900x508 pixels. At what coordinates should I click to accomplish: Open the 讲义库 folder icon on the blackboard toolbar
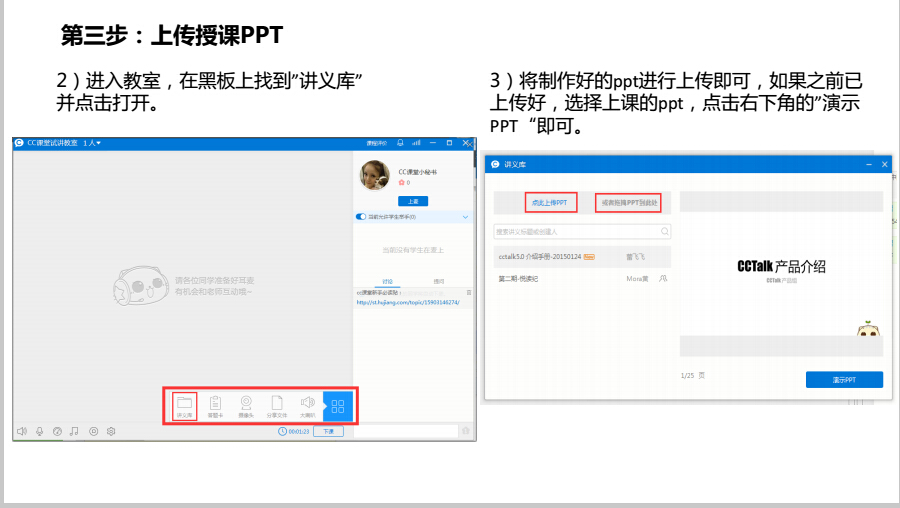(x=184, y=405)
